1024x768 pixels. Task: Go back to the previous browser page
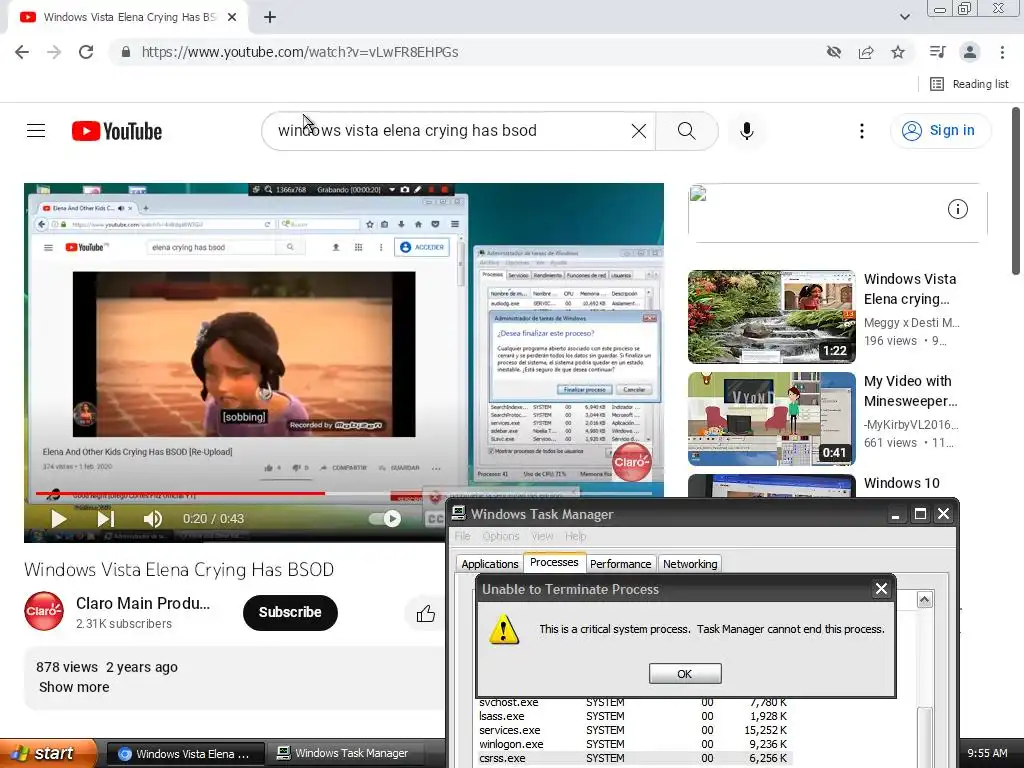click(22, 52)
